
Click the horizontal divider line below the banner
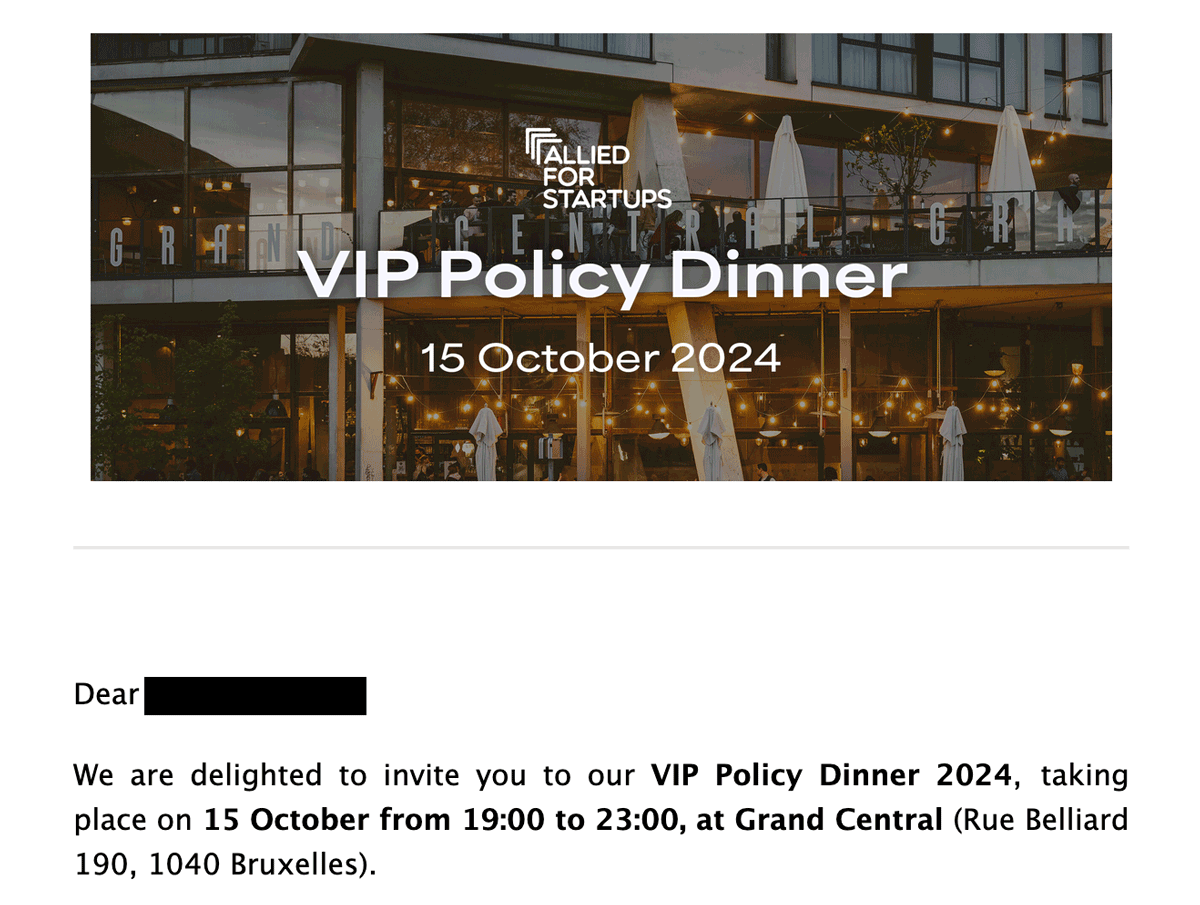click(x=601, y=548)
